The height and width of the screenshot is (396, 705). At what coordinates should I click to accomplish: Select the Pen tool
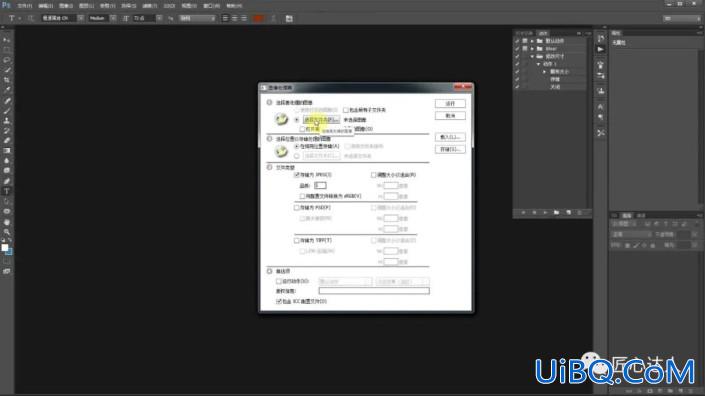pos(7,181)
